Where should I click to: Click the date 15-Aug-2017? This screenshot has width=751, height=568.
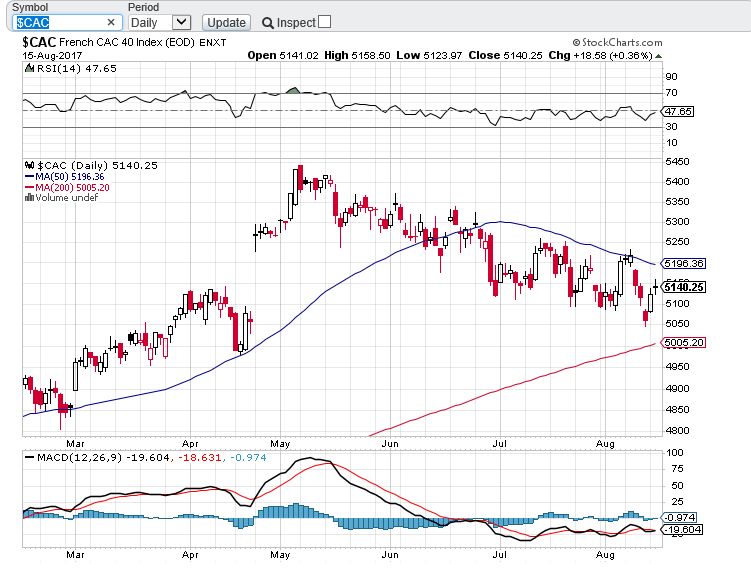(52, 56)
